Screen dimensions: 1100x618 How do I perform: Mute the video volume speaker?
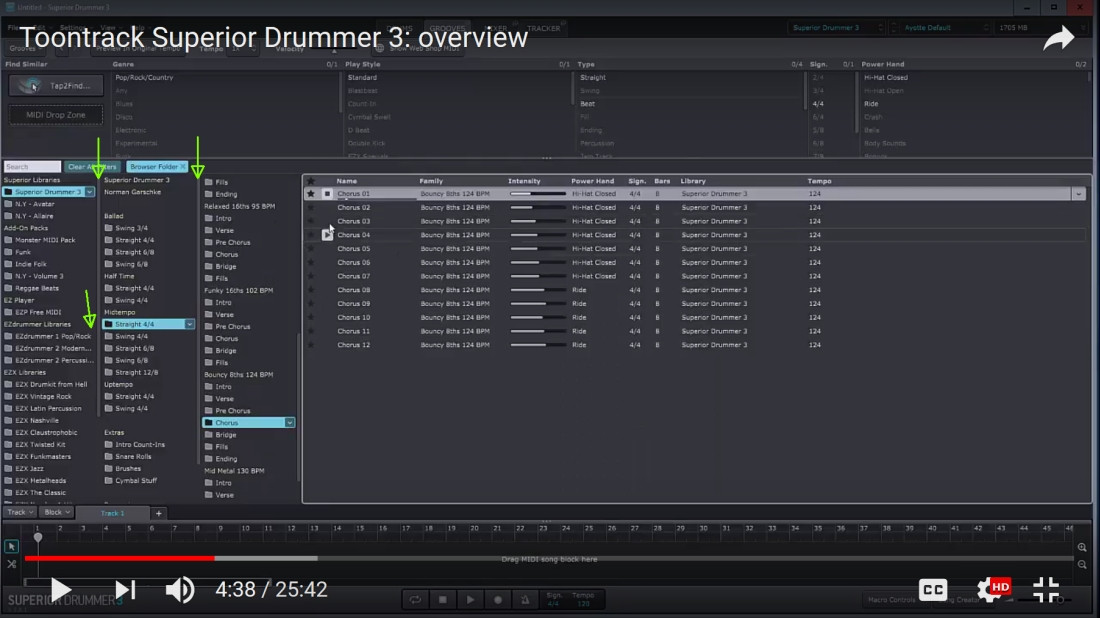[x=179, y=590]
